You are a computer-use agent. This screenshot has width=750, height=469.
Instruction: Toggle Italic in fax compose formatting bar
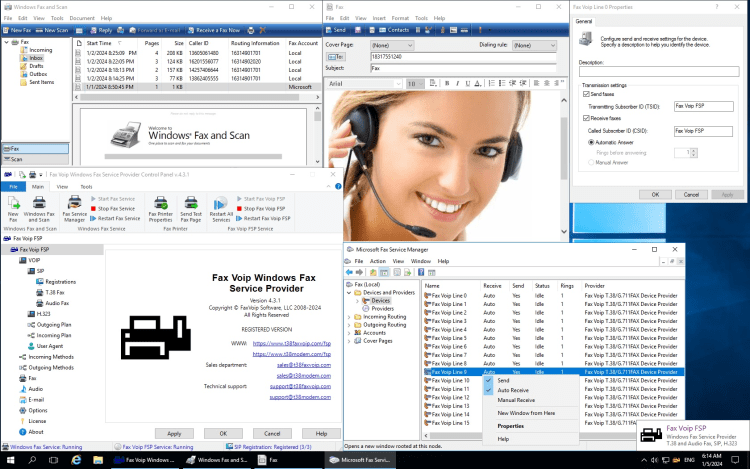(457, 84)
